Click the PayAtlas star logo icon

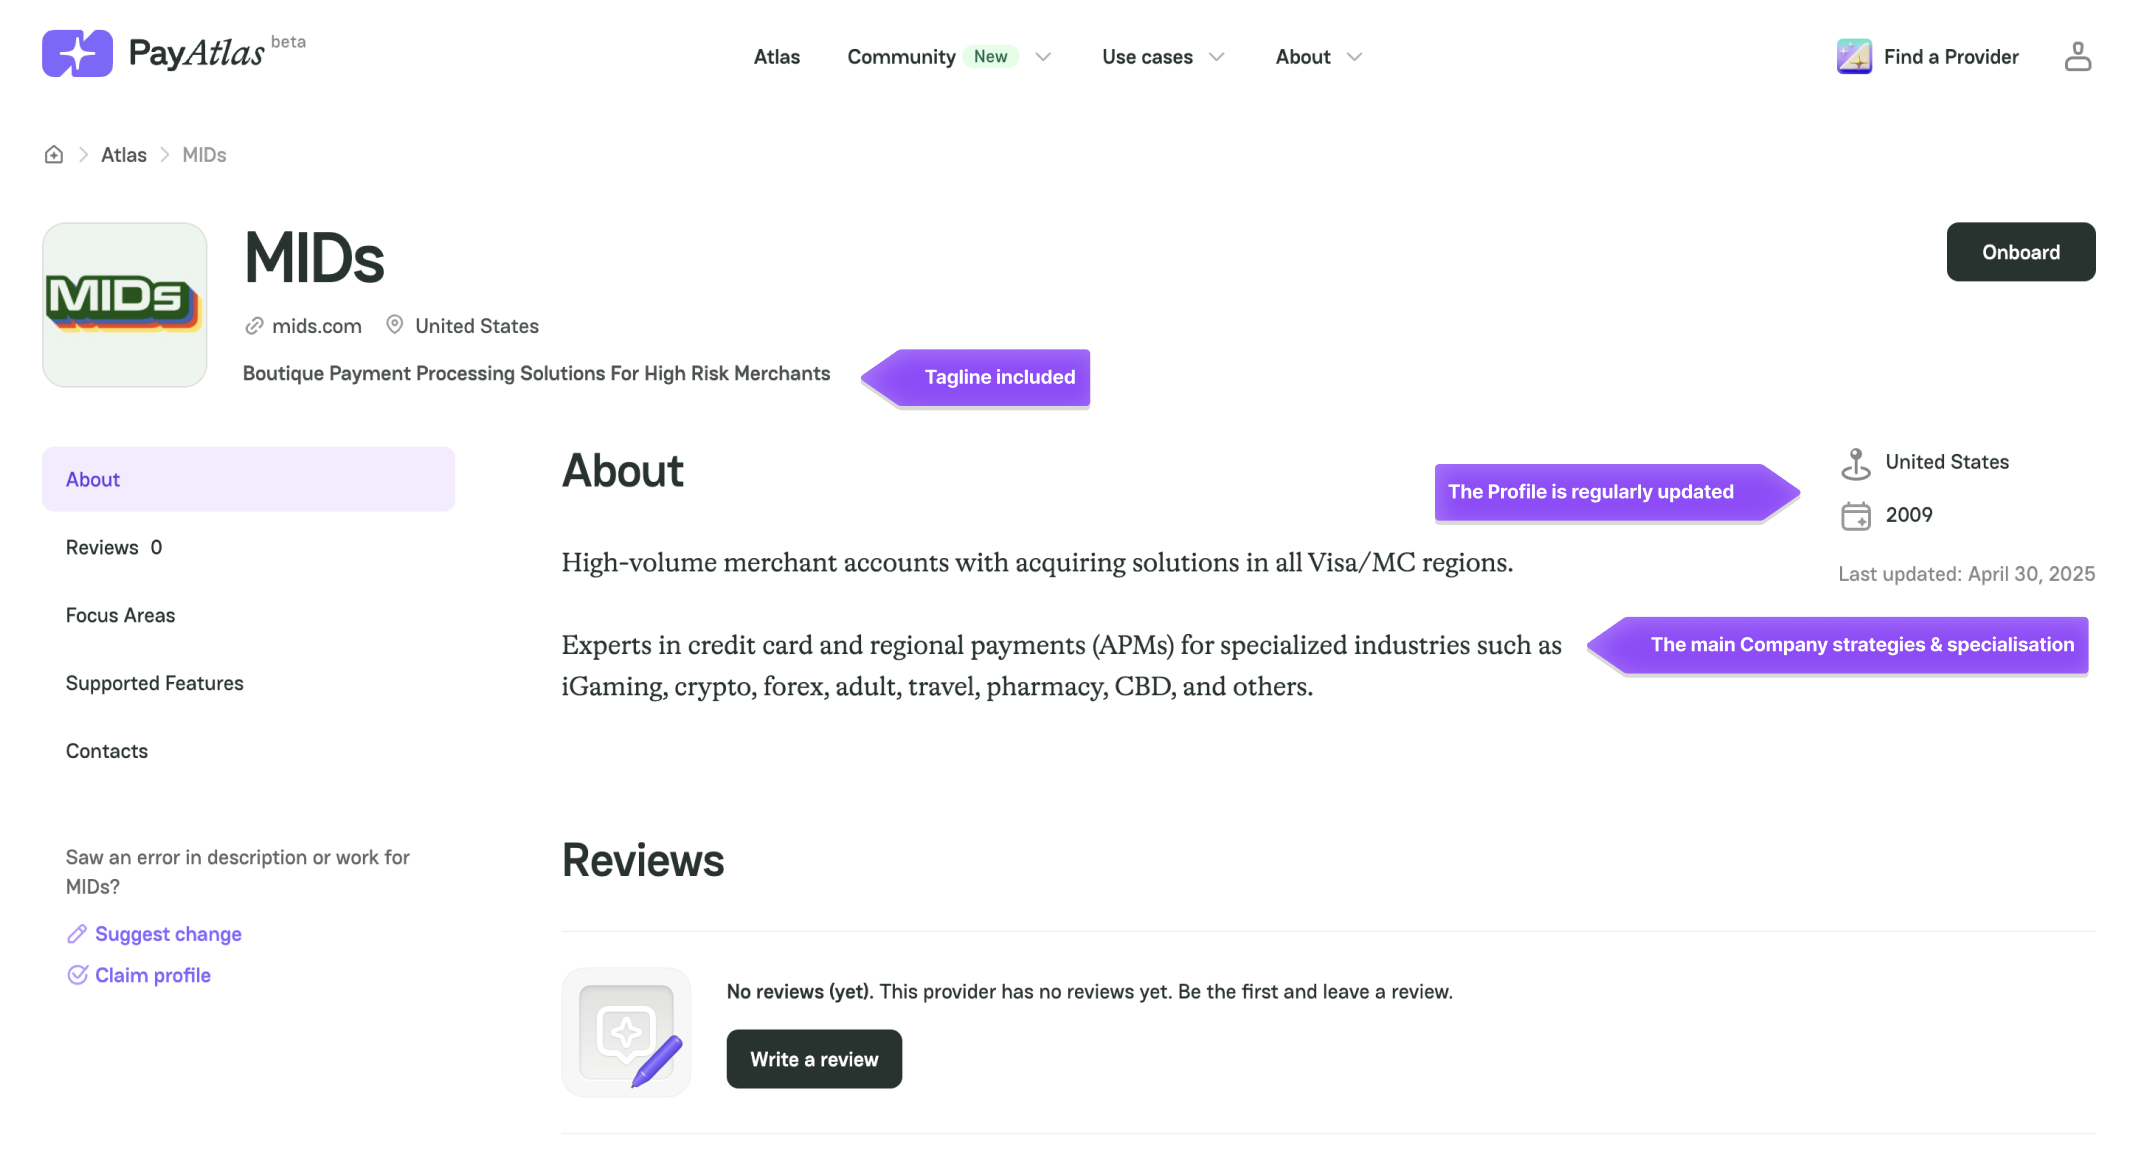[x=77, y=53]
